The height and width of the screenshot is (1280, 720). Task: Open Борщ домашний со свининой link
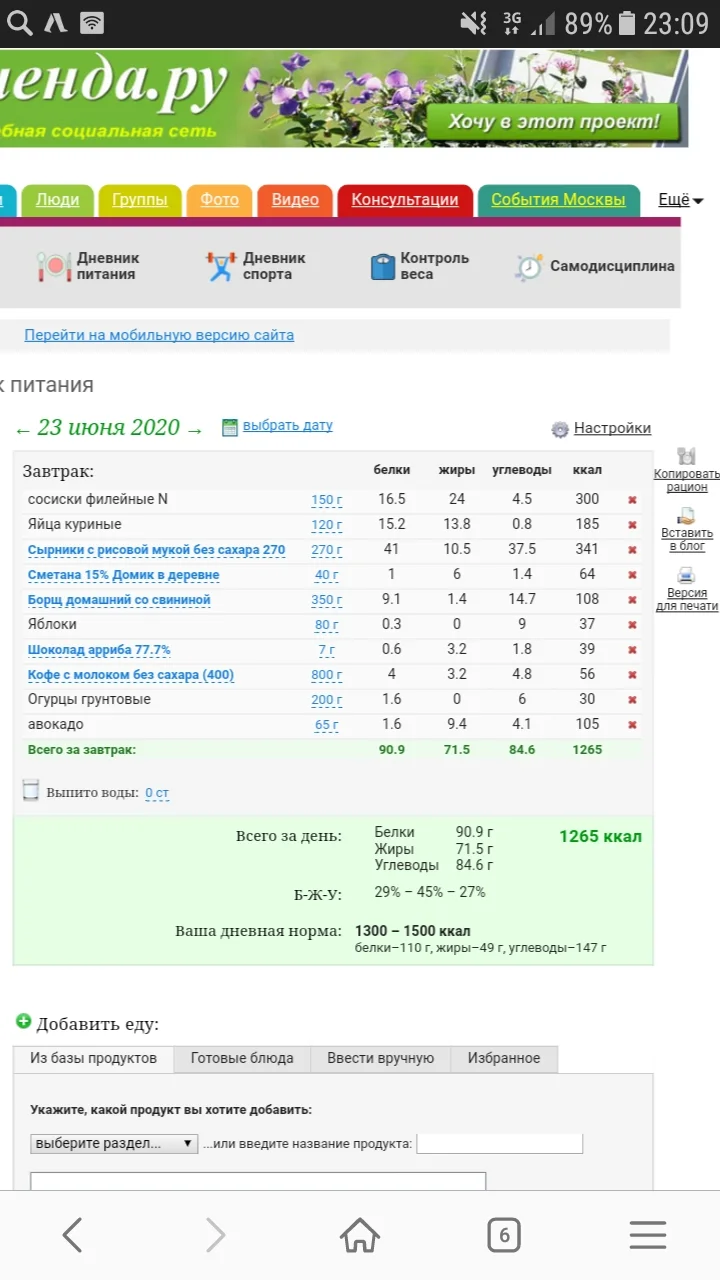pyautogui.click(x=119, y=600)
